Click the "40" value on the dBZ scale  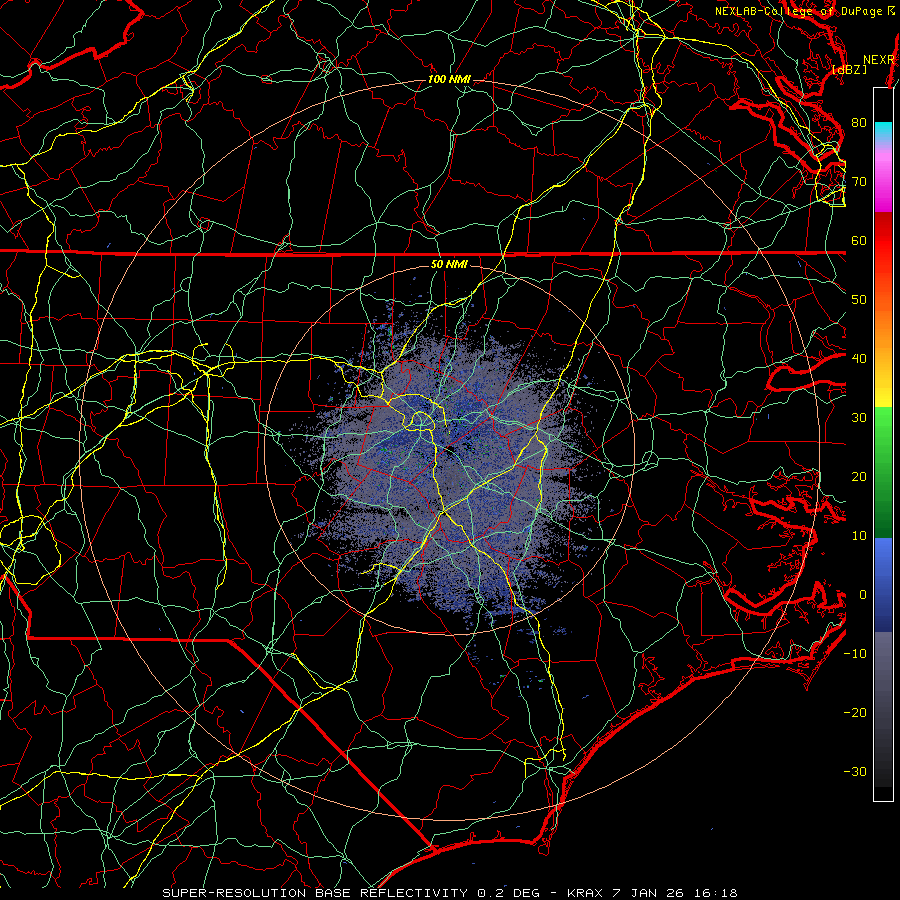coord(859,359)
